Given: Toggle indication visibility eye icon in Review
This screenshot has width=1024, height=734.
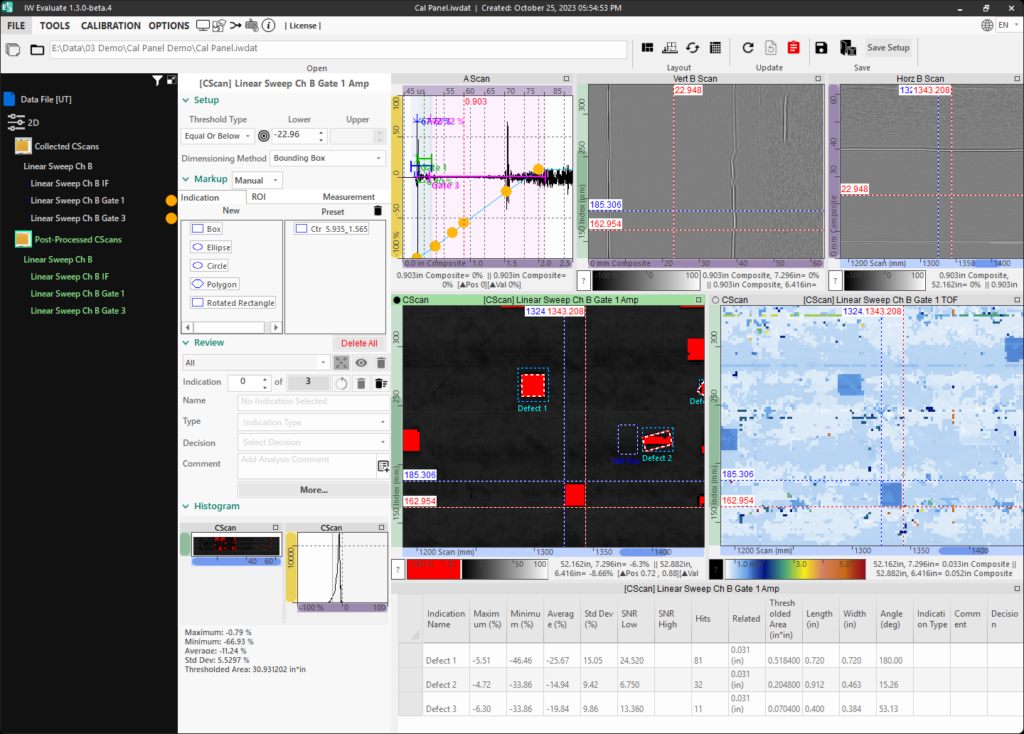Looking at the screenshot, I should 361,363.
